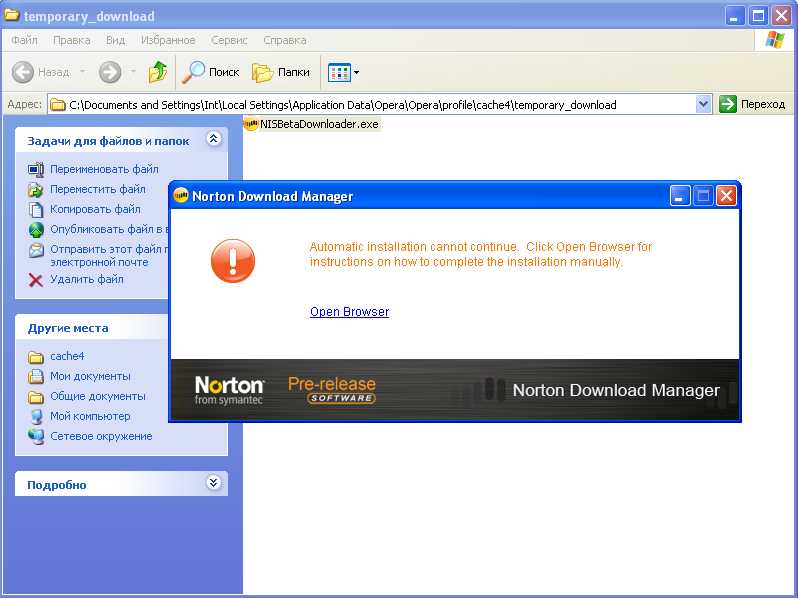Open Поиск search in toolbar

click(211, 72)
